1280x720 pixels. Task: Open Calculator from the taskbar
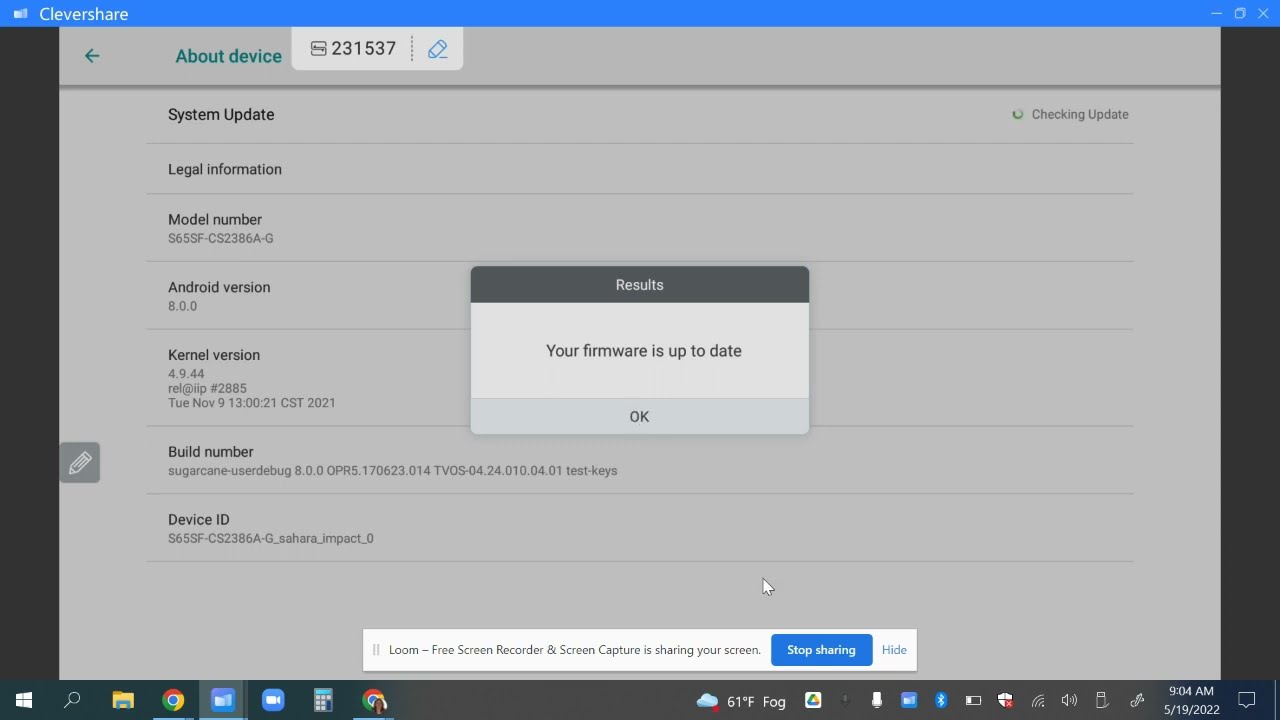tap(323, 700)
